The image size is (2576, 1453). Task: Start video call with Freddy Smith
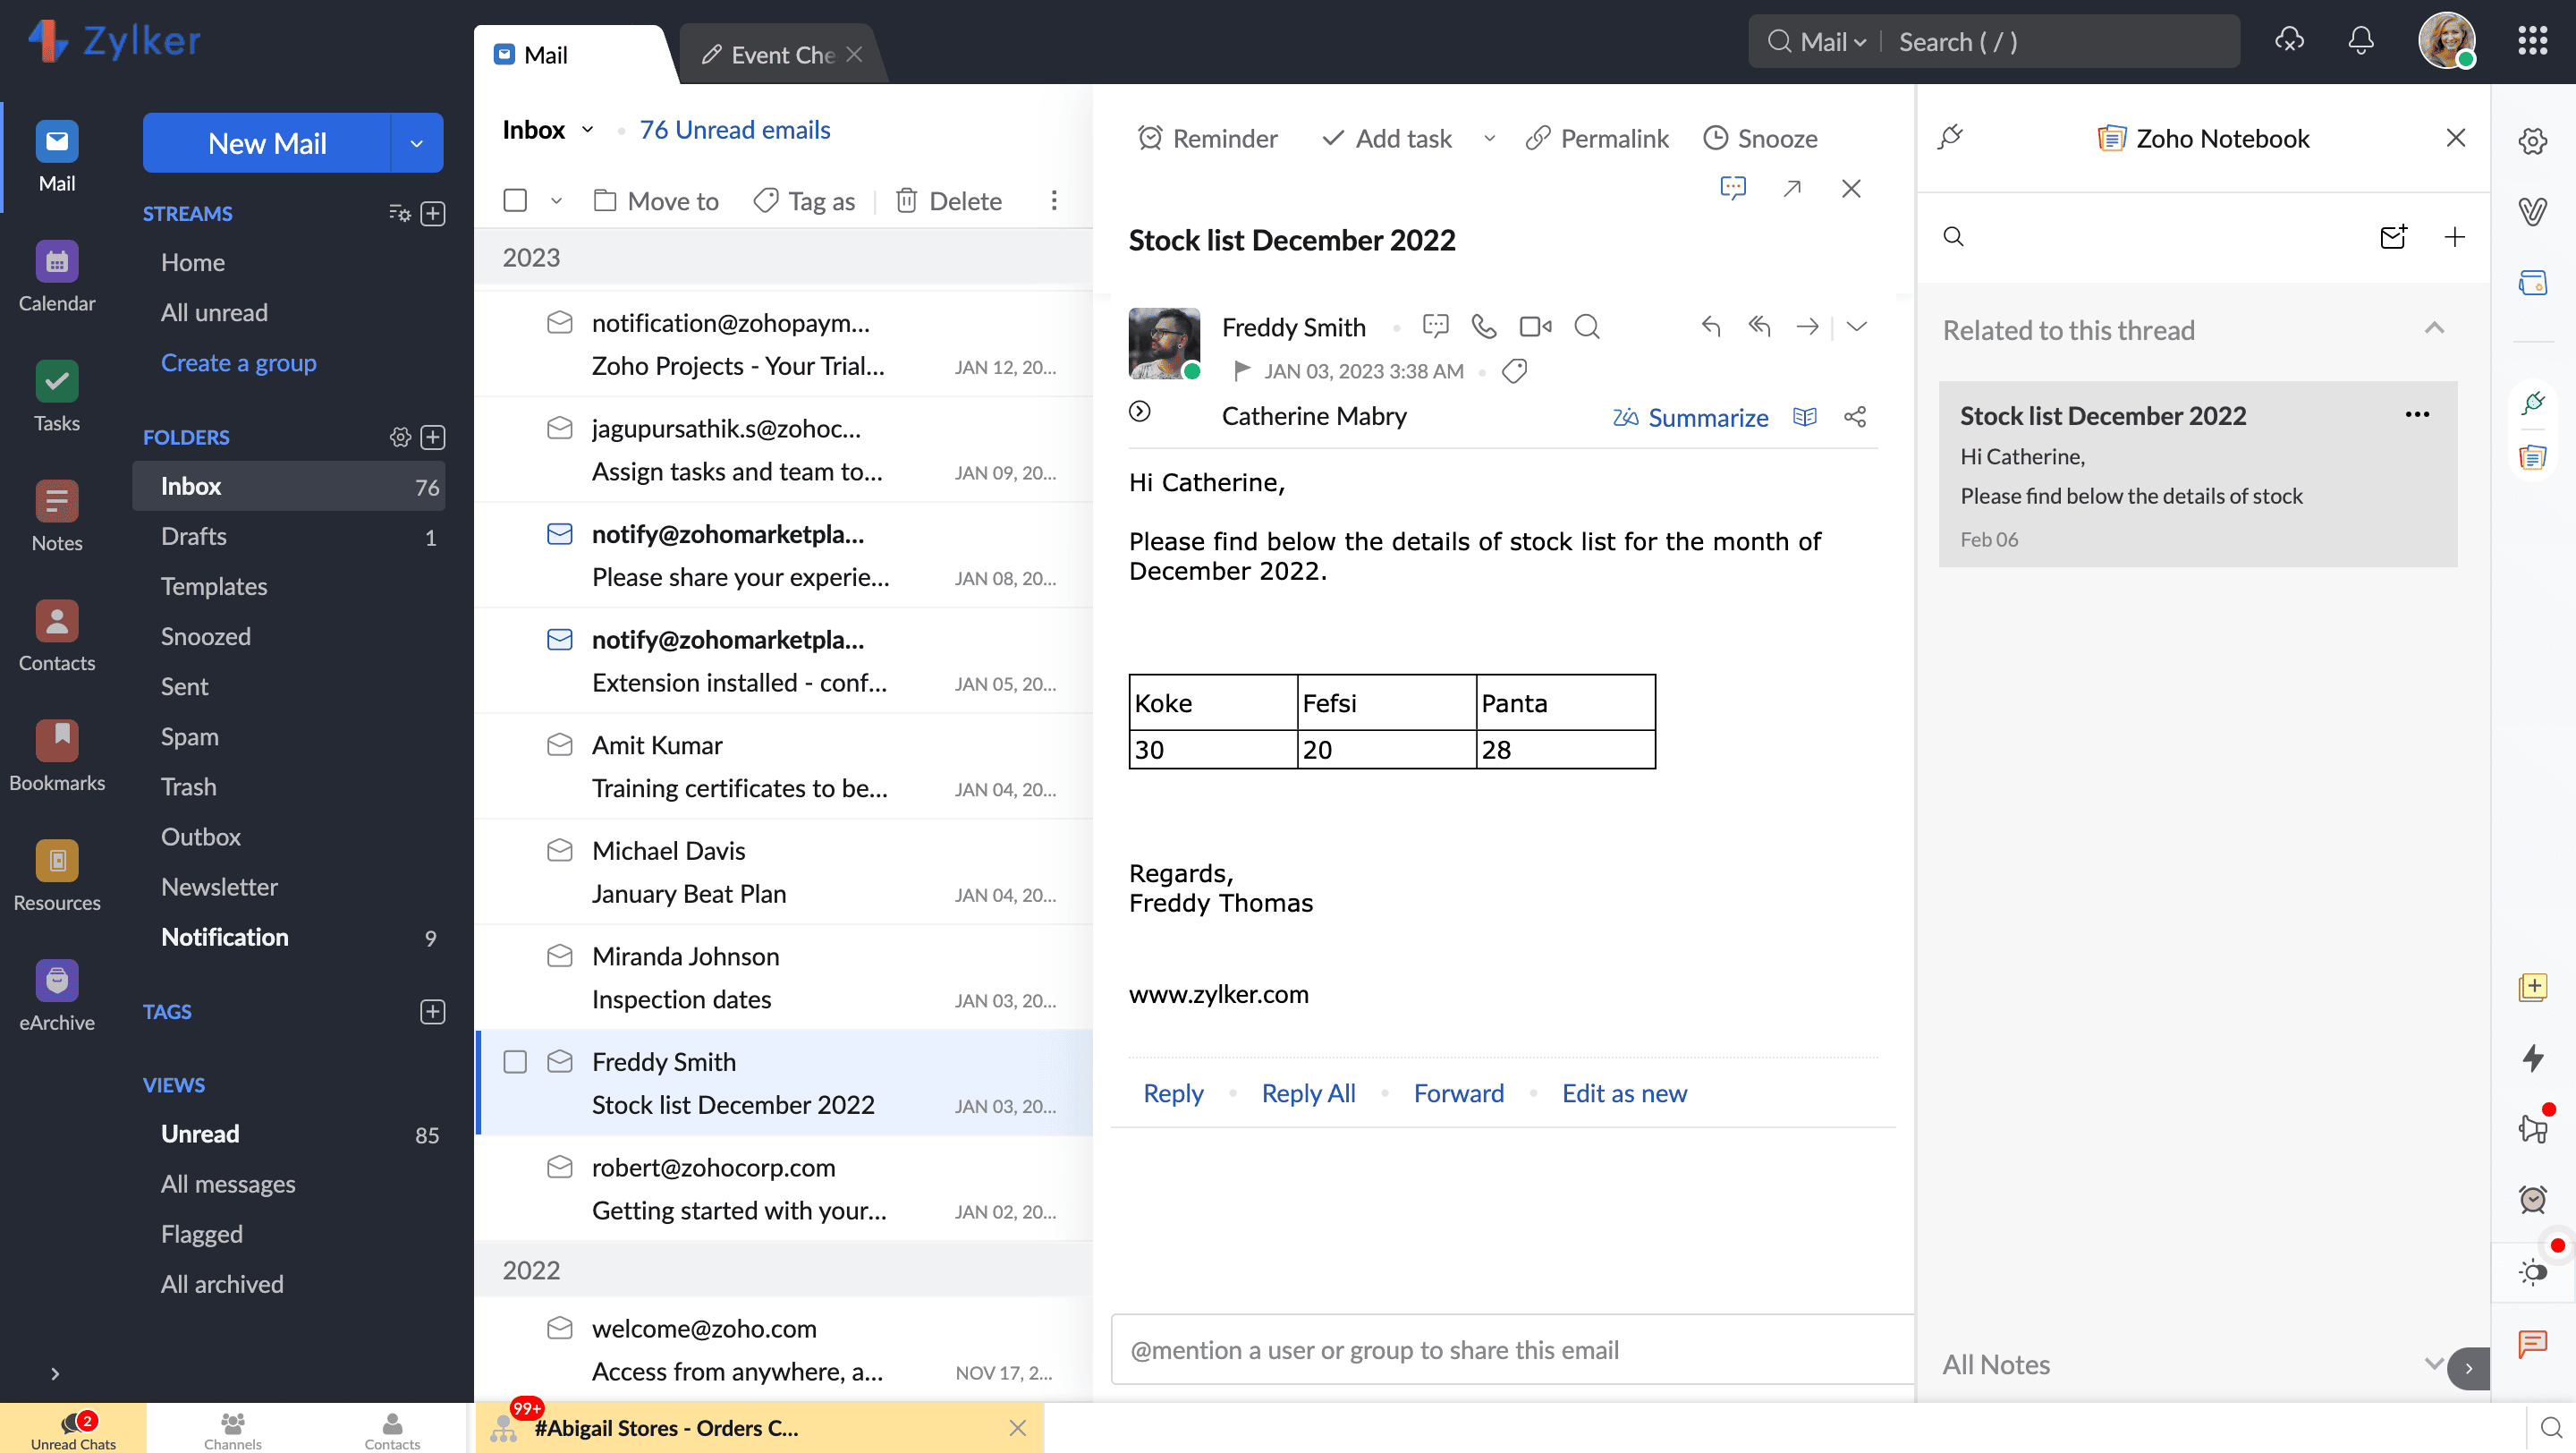click(1534, 326)
